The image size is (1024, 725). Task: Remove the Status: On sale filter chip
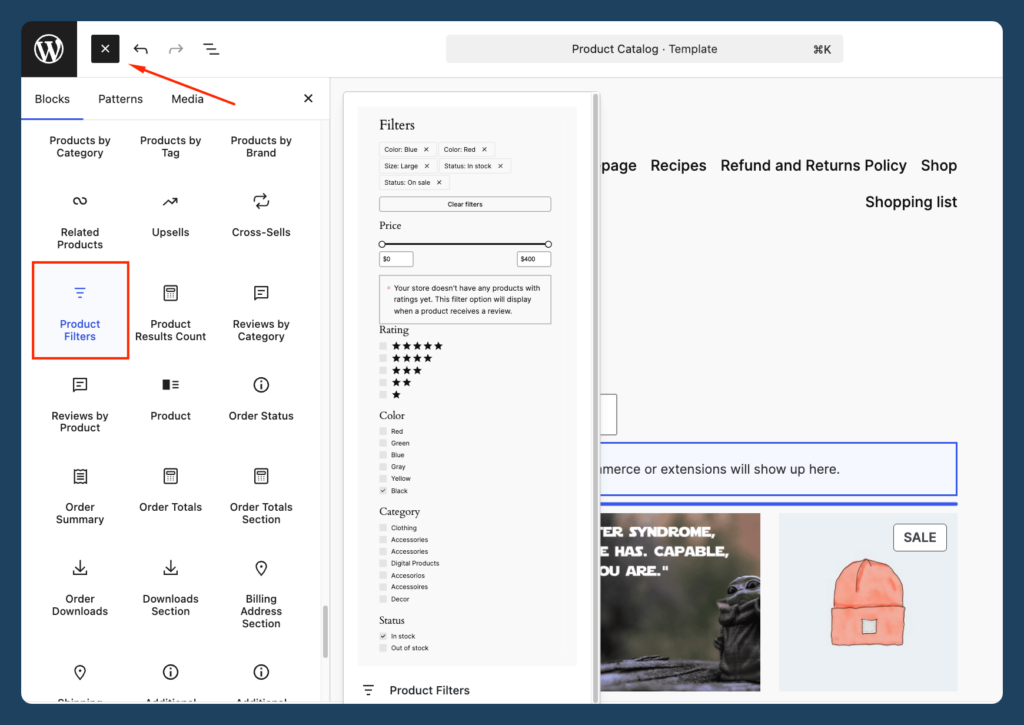coord(439,182)
